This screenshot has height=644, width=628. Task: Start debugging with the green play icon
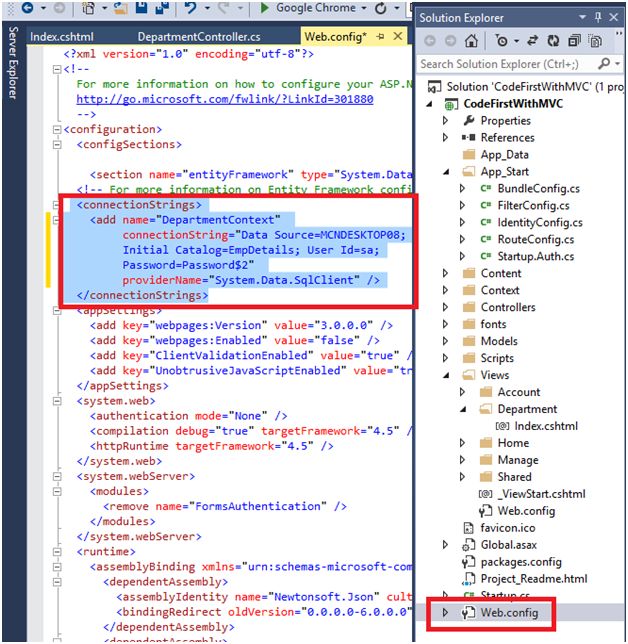coord(265,7)
